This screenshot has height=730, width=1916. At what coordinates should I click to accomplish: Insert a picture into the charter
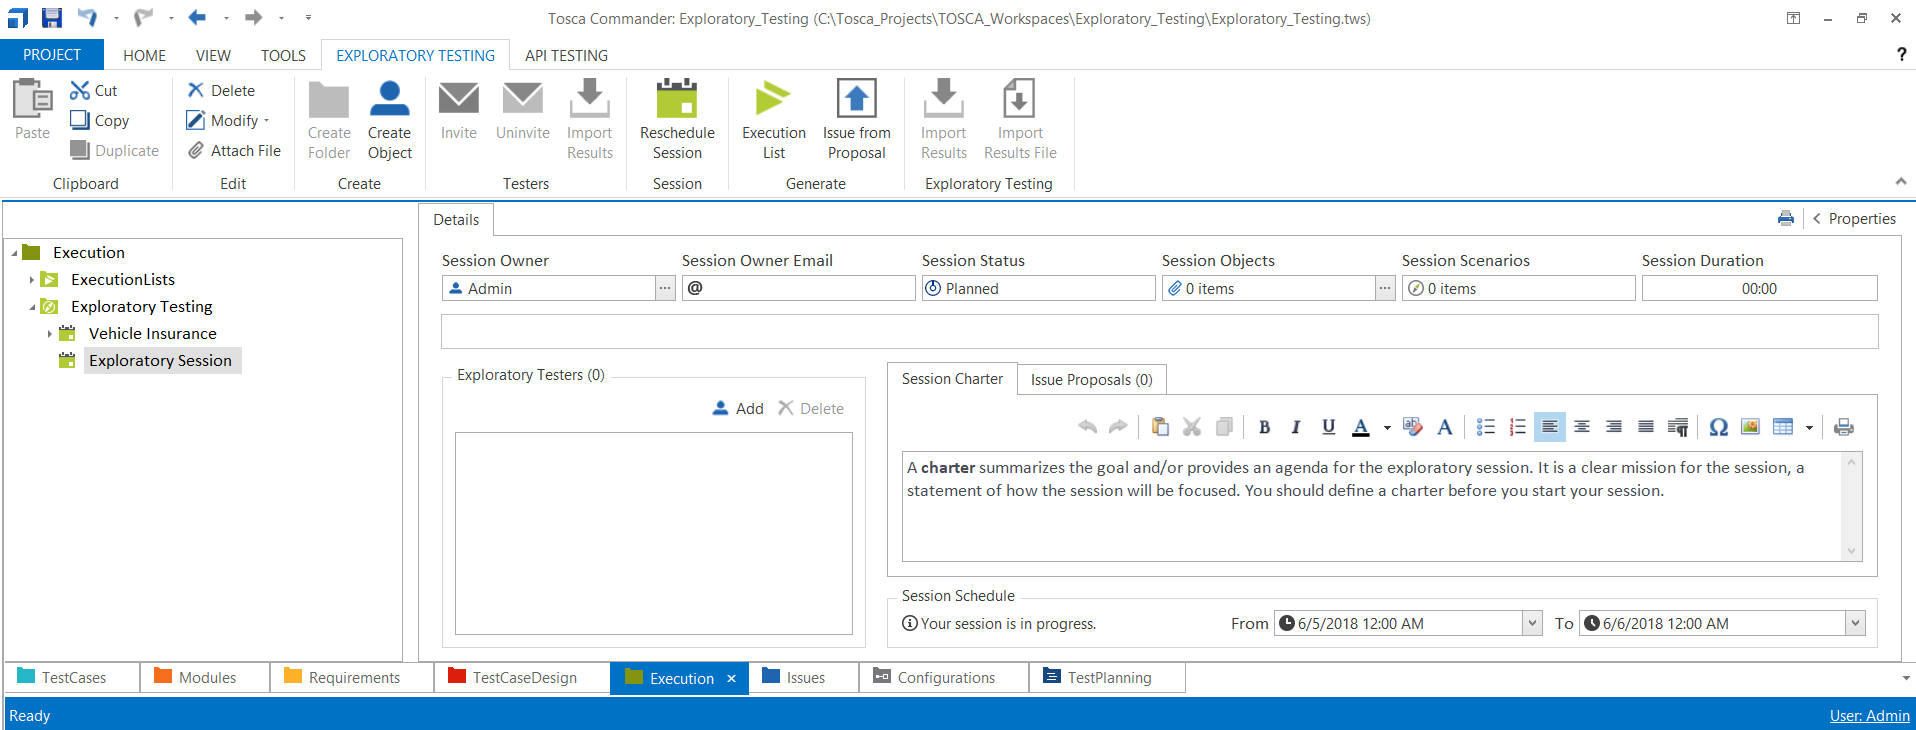1750,427
